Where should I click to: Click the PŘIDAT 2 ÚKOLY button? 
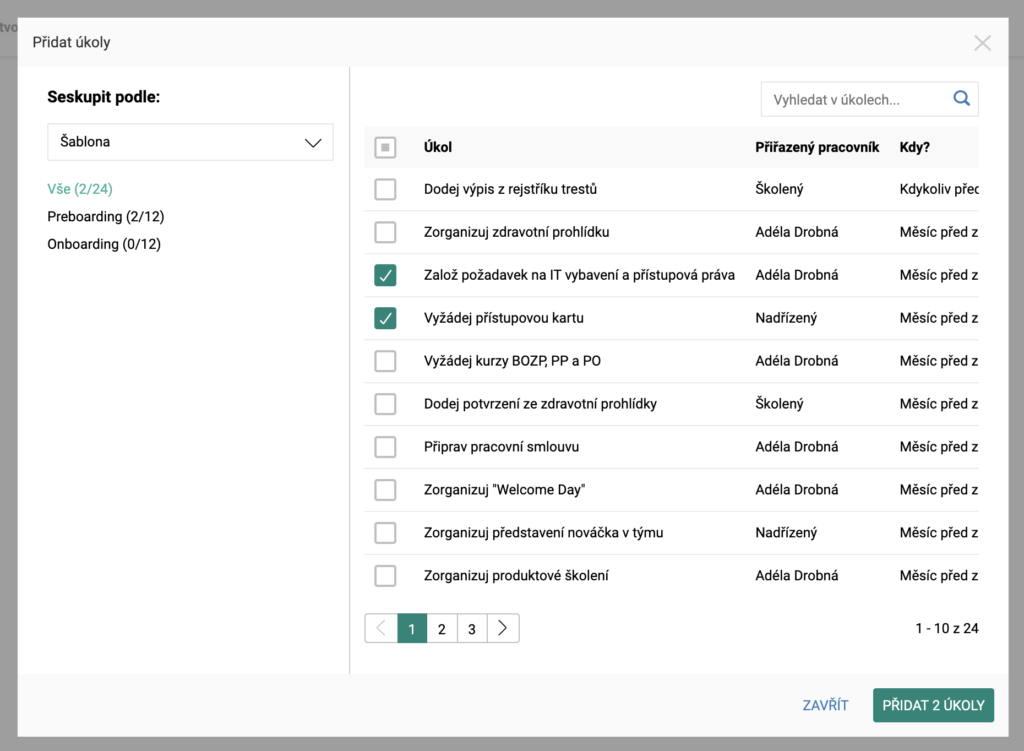click(x=933, y=705)
